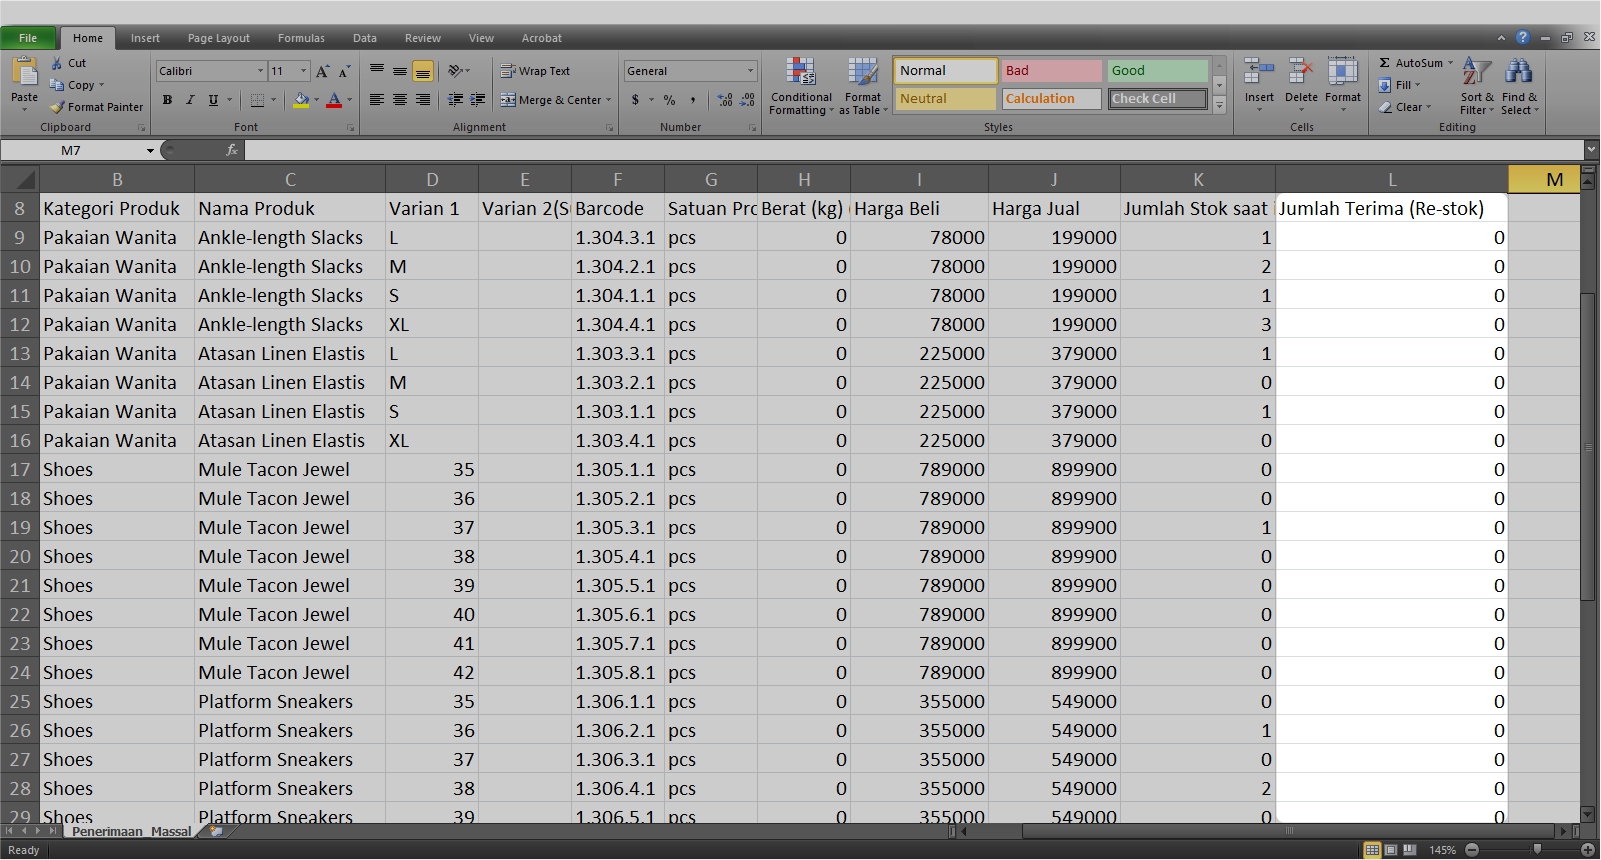Toggle Bold formatting

(x=167, y=100)
